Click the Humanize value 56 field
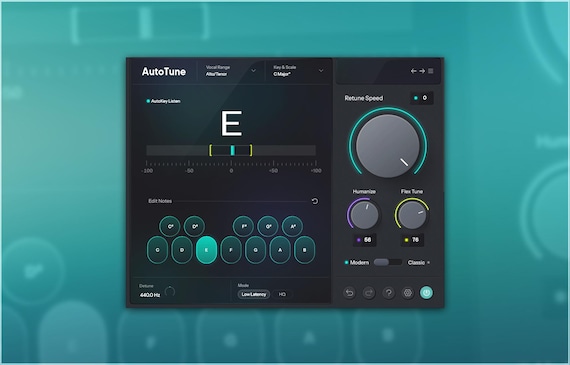The height and width of the screenshot is (365, 570). click(364, 240)
